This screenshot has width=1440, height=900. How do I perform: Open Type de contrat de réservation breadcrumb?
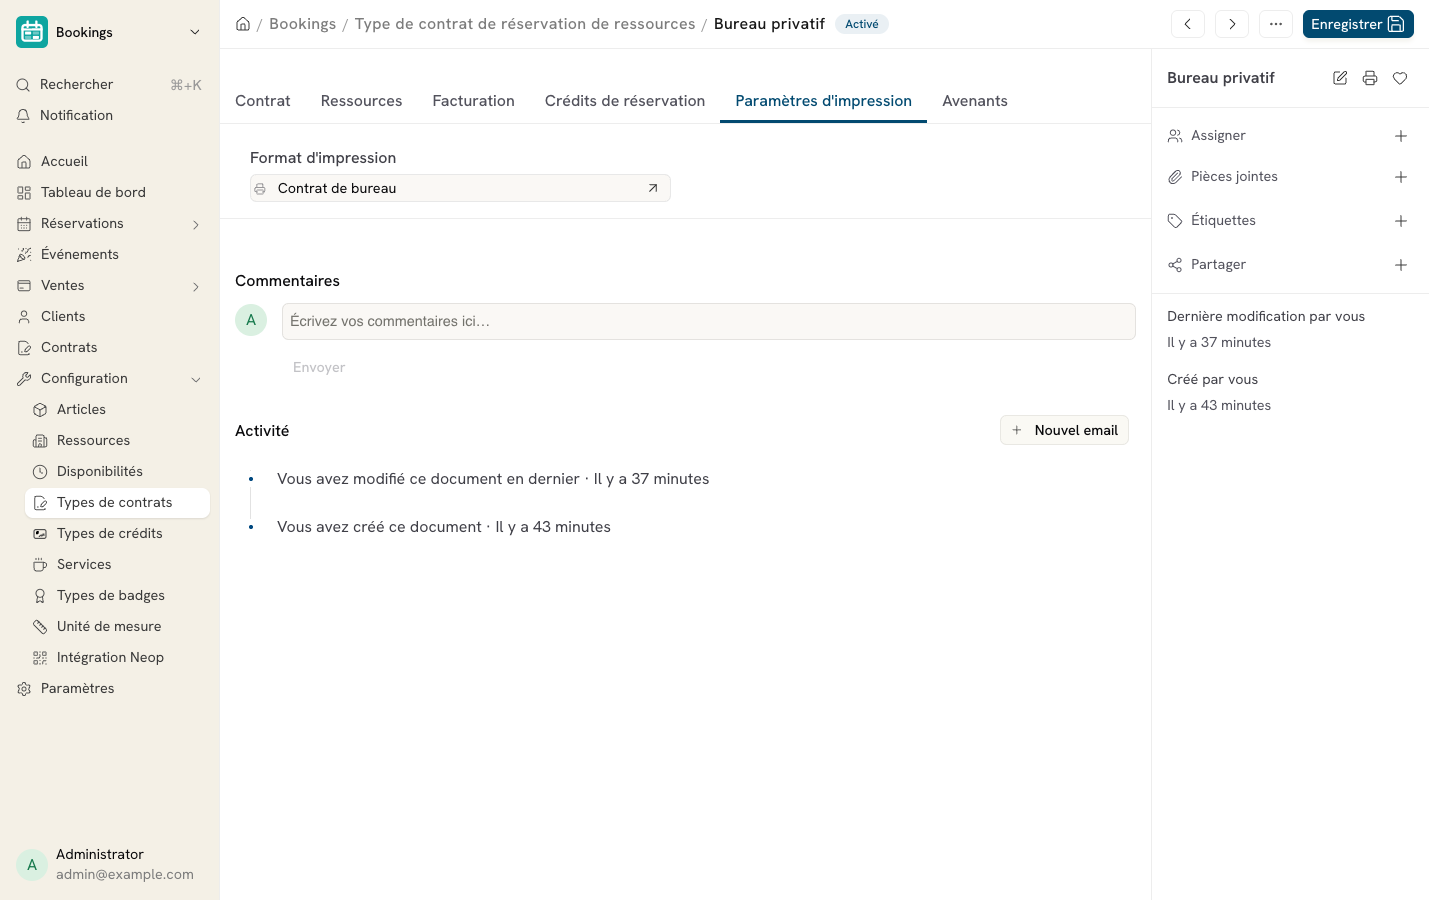click(x=525, y=24)
